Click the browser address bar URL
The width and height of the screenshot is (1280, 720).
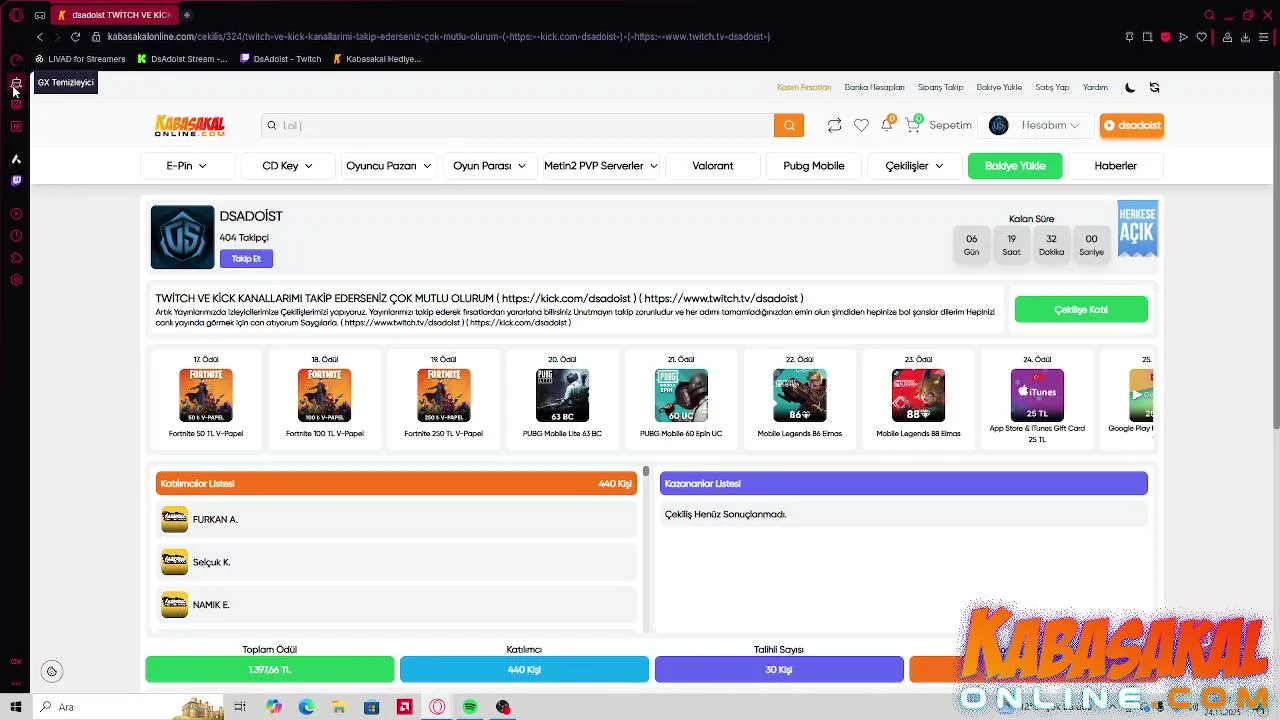439,37
